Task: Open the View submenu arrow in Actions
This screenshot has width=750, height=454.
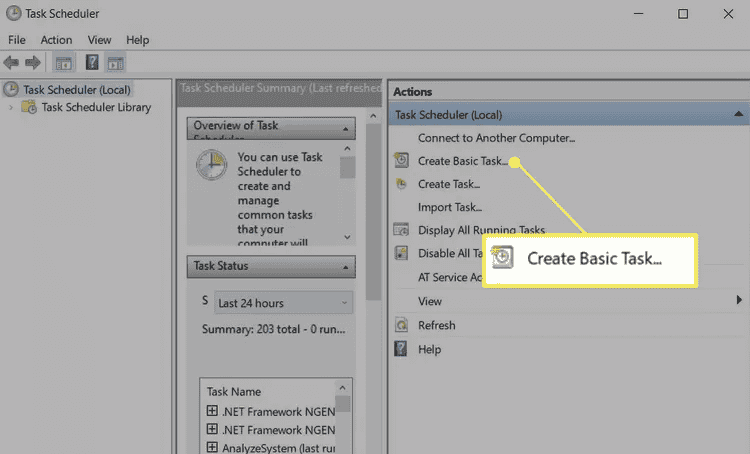Action: [739, 300]
